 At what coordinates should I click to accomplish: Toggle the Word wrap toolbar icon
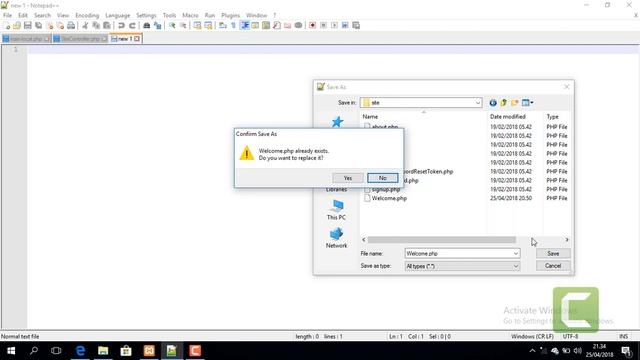point(222,25)
